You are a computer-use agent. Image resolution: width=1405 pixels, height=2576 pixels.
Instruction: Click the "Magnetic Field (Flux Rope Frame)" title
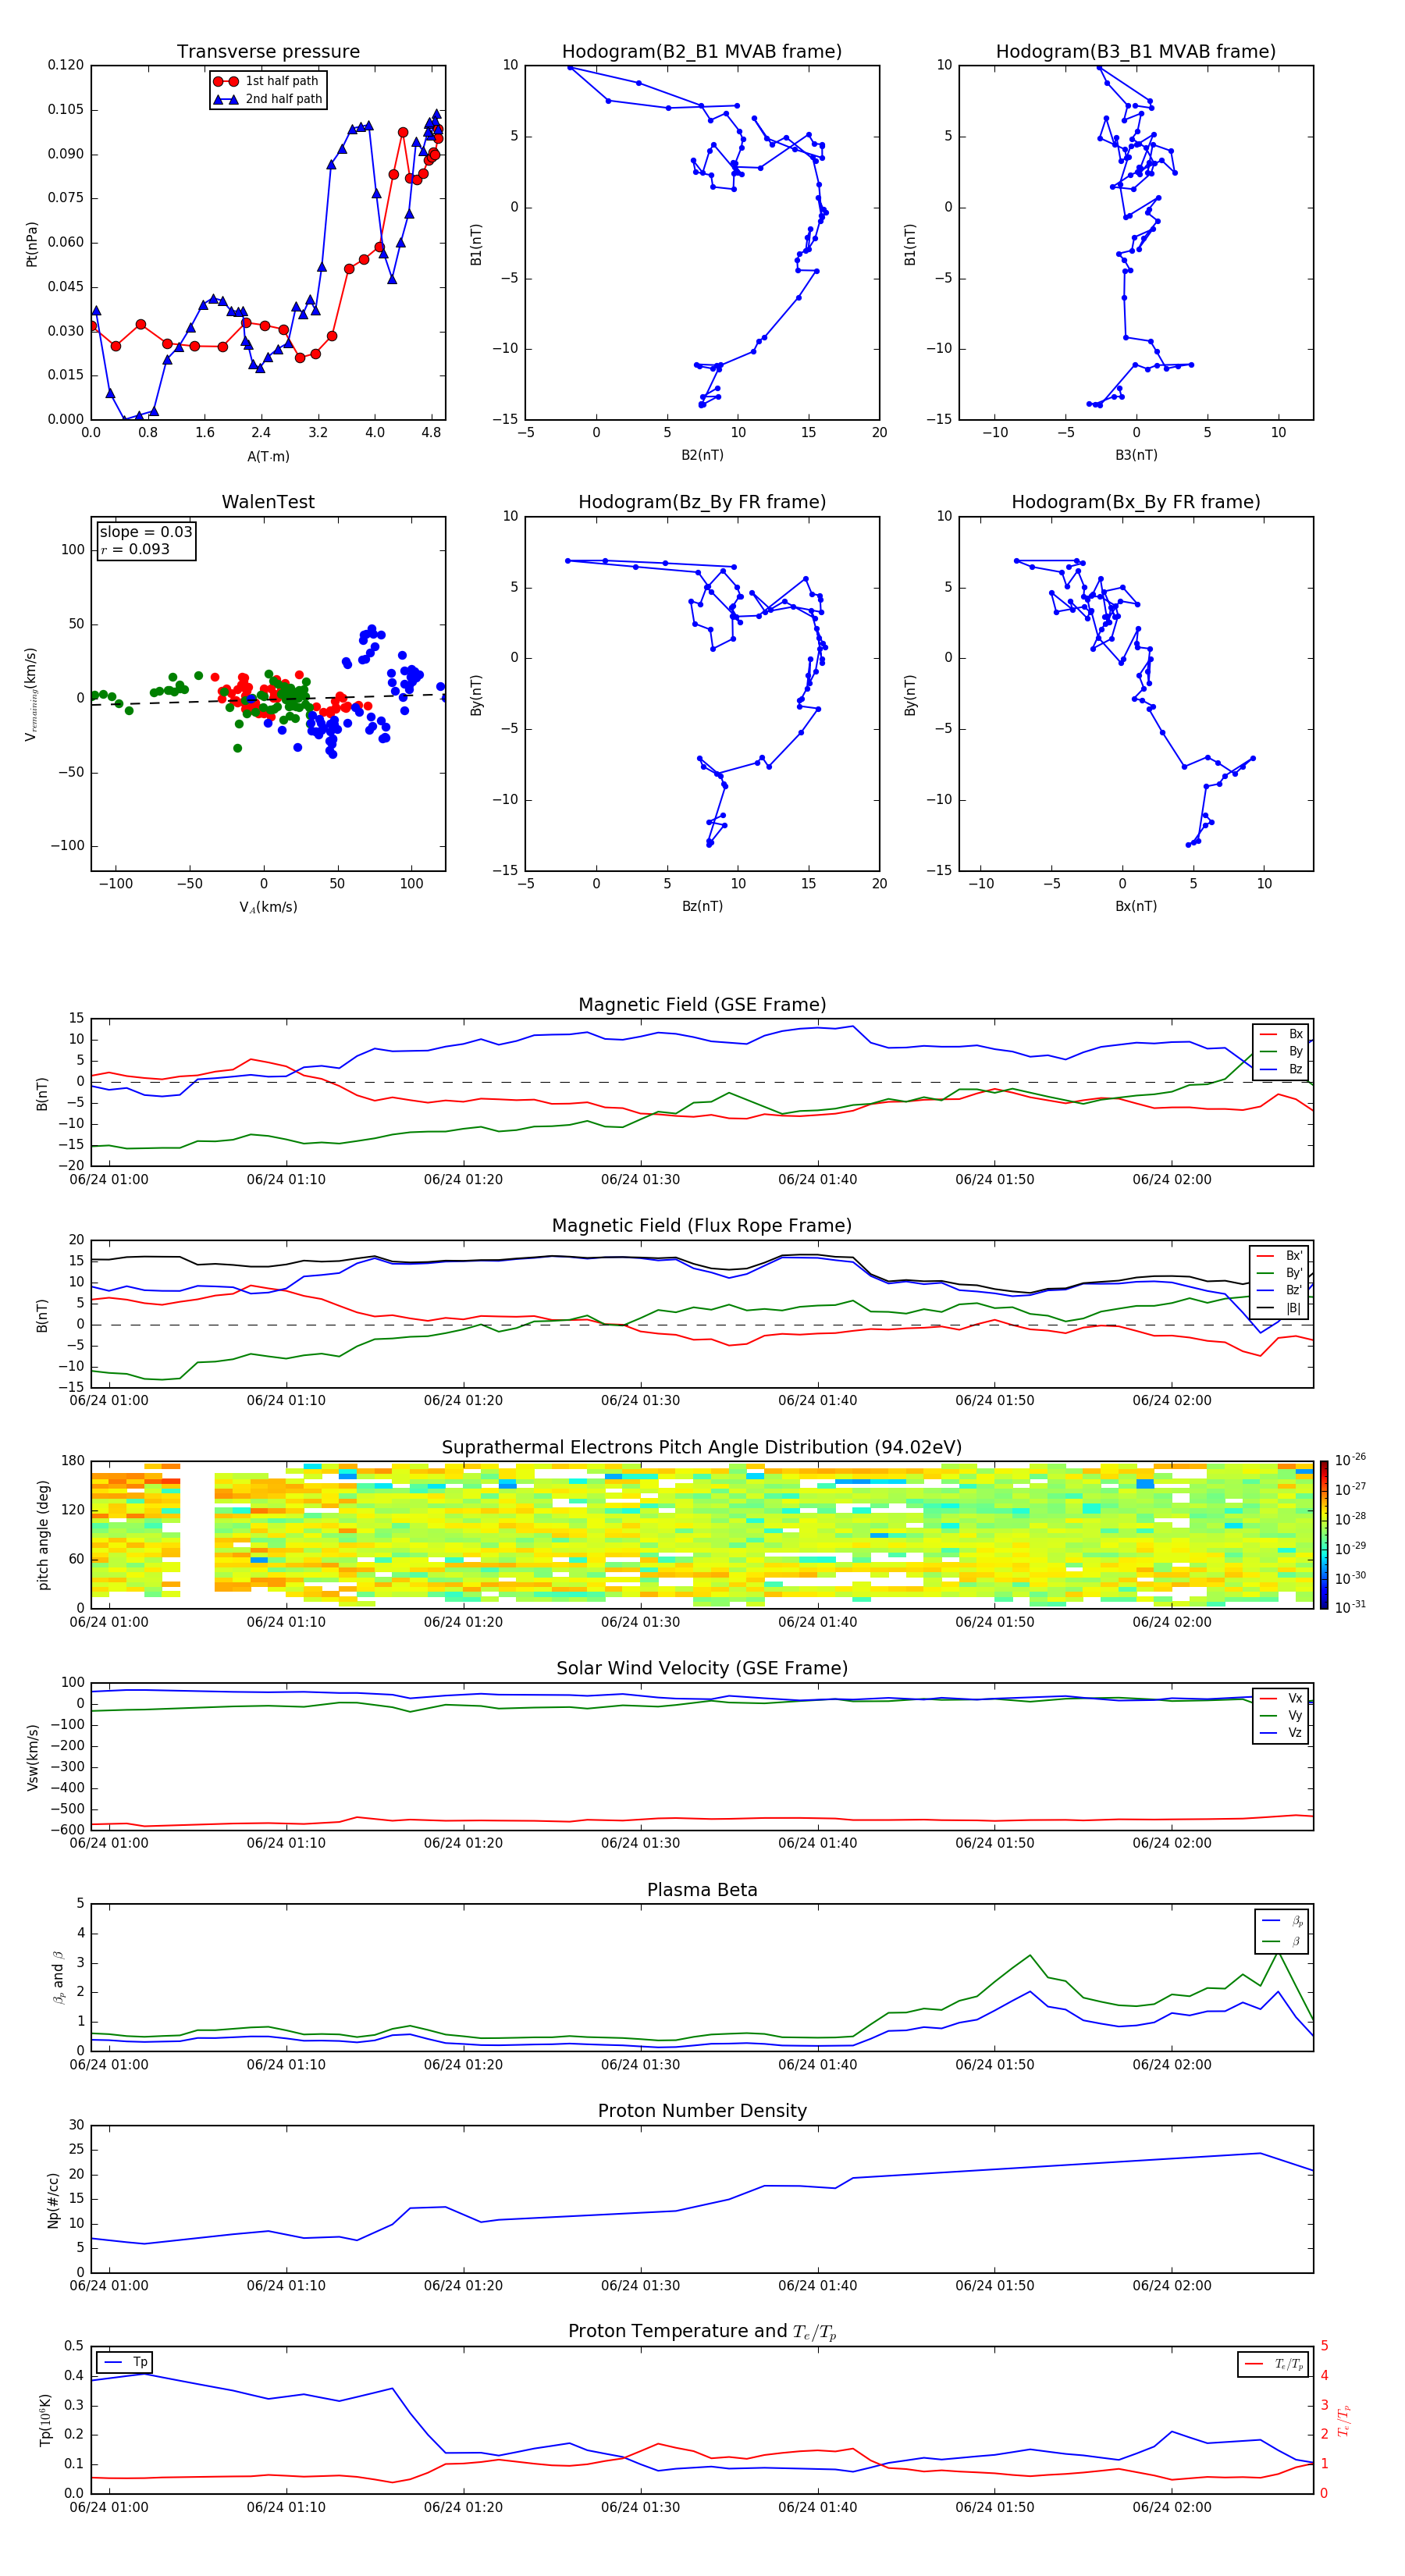(702, 1226)
